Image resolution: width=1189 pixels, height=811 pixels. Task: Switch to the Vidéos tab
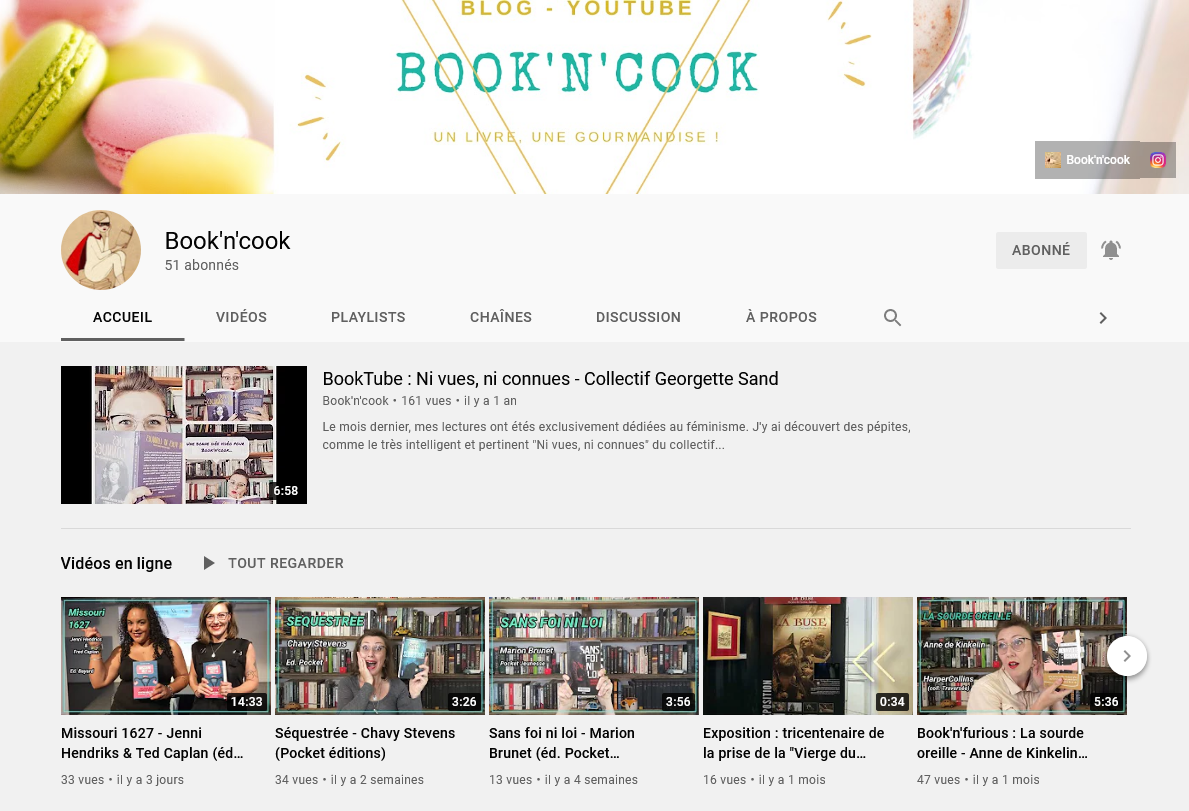point(241,317)
